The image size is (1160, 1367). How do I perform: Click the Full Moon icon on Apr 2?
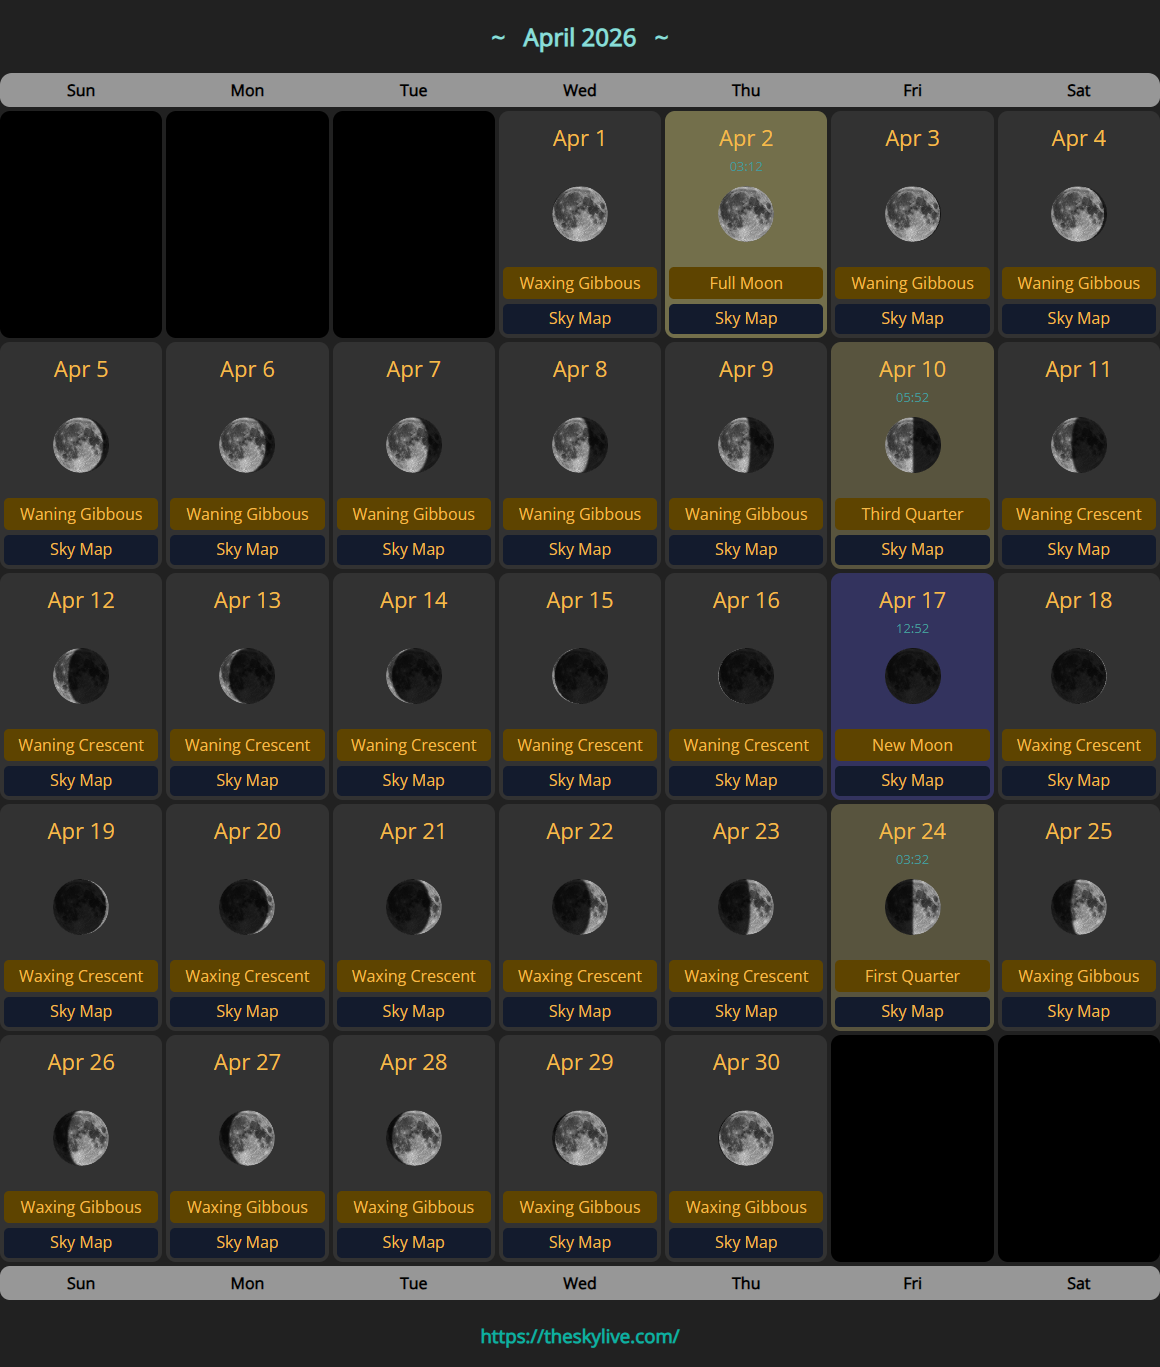[x=745, y=213]
